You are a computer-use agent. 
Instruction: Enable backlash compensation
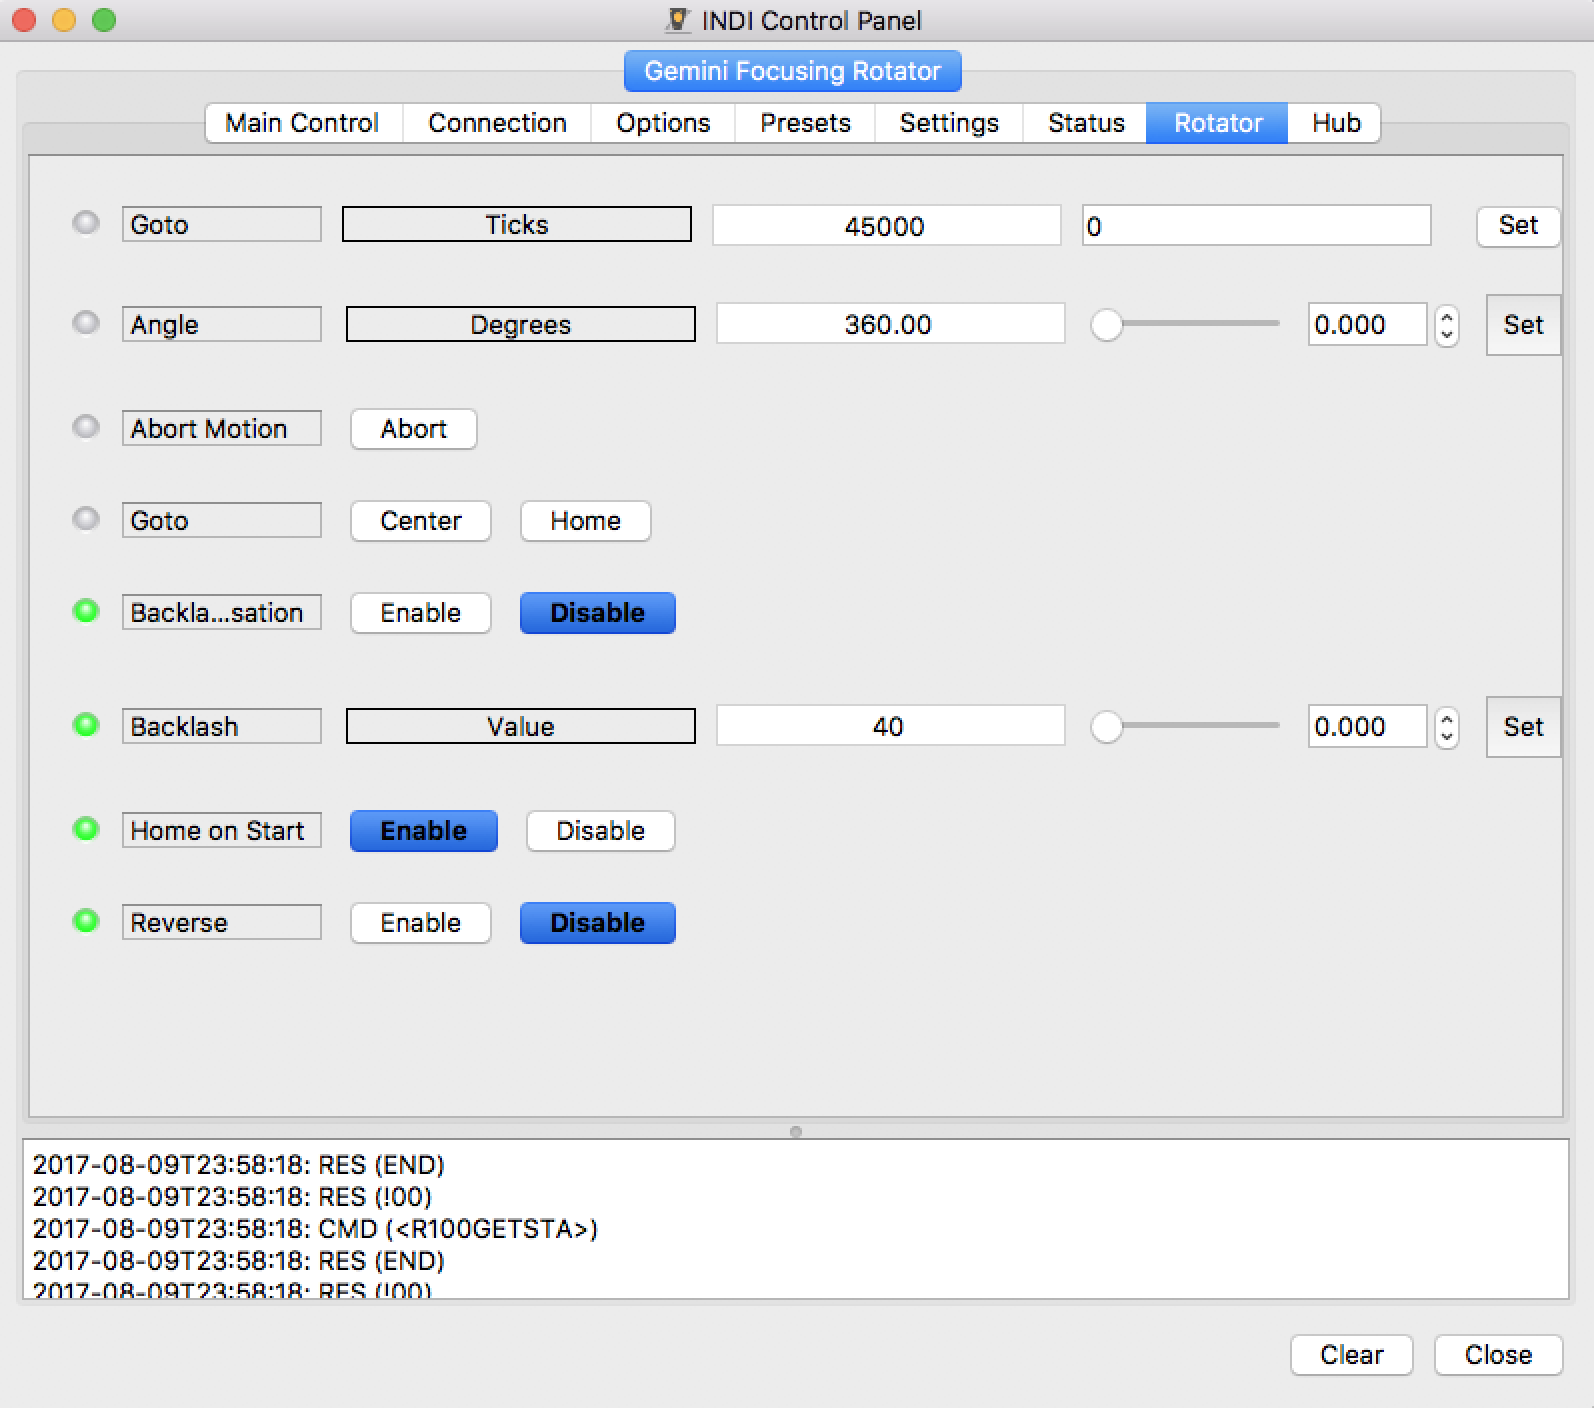click(420, 613)
